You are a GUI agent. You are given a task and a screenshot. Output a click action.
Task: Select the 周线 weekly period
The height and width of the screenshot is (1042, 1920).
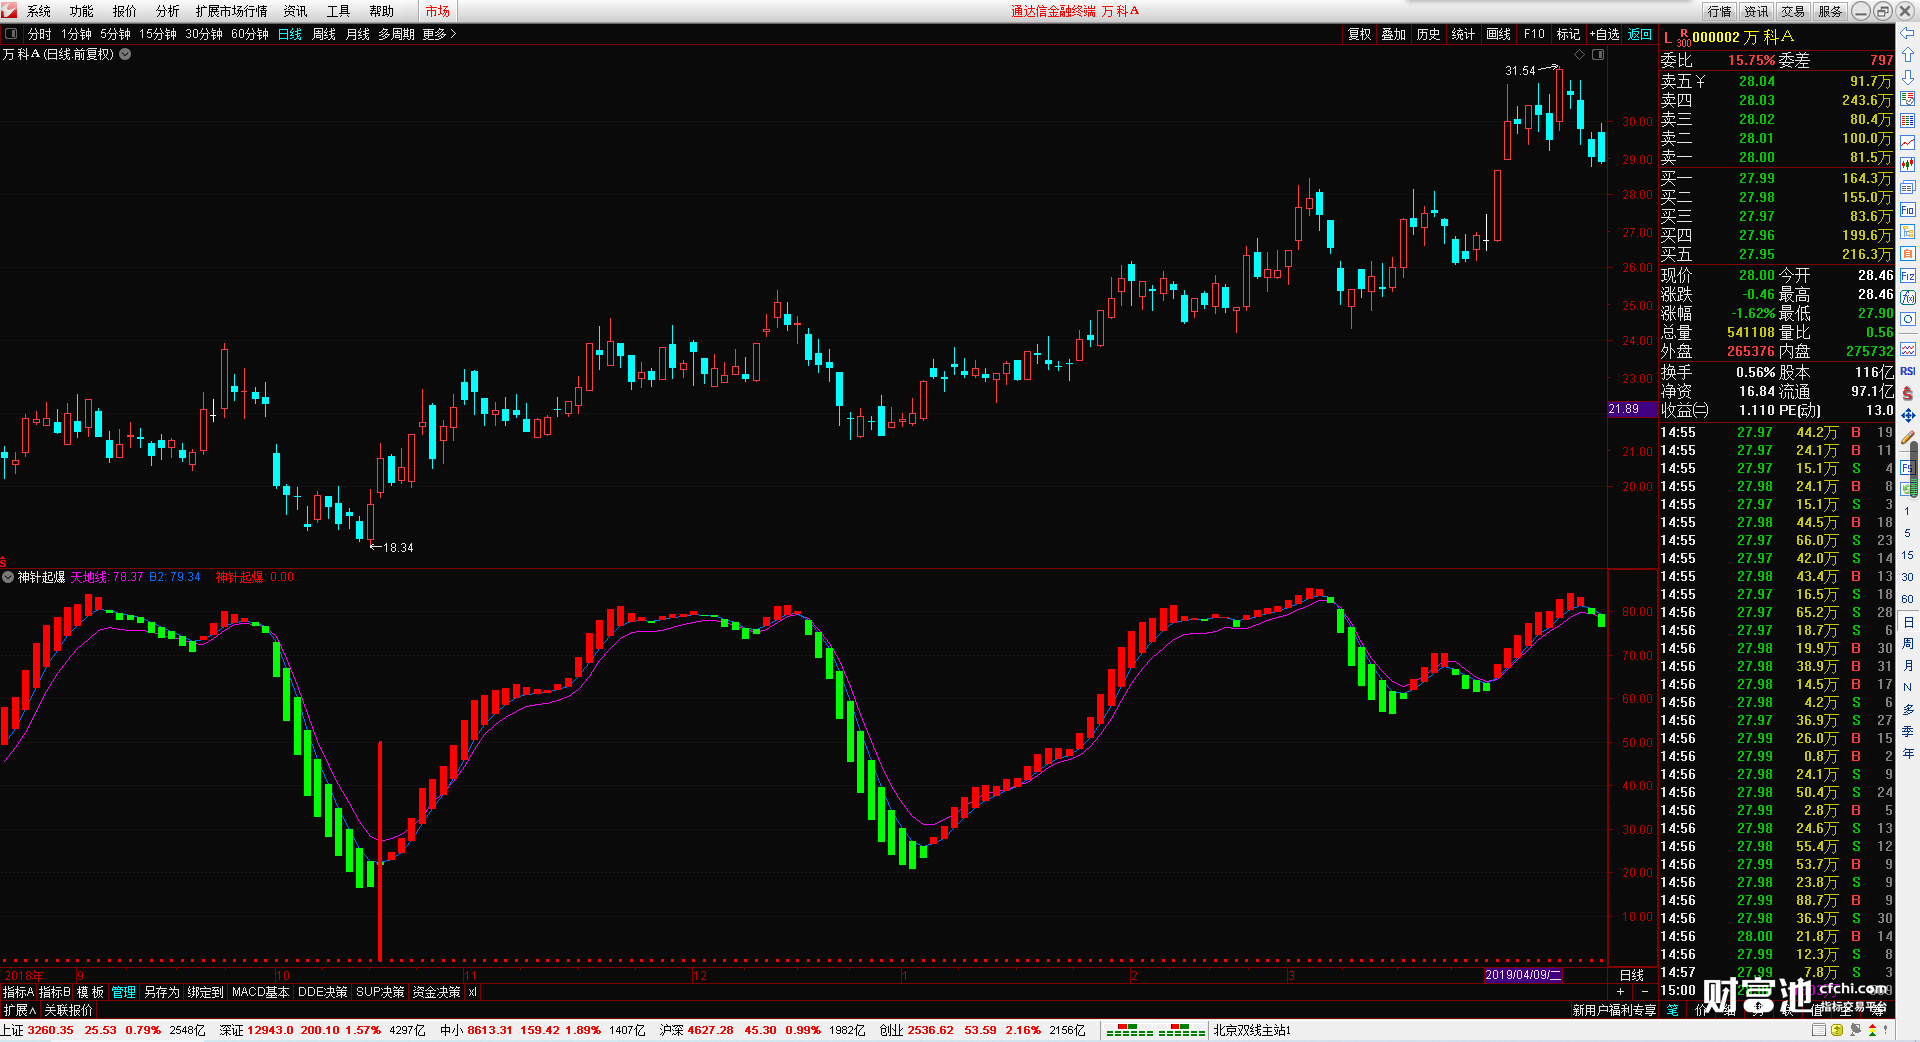324,34
